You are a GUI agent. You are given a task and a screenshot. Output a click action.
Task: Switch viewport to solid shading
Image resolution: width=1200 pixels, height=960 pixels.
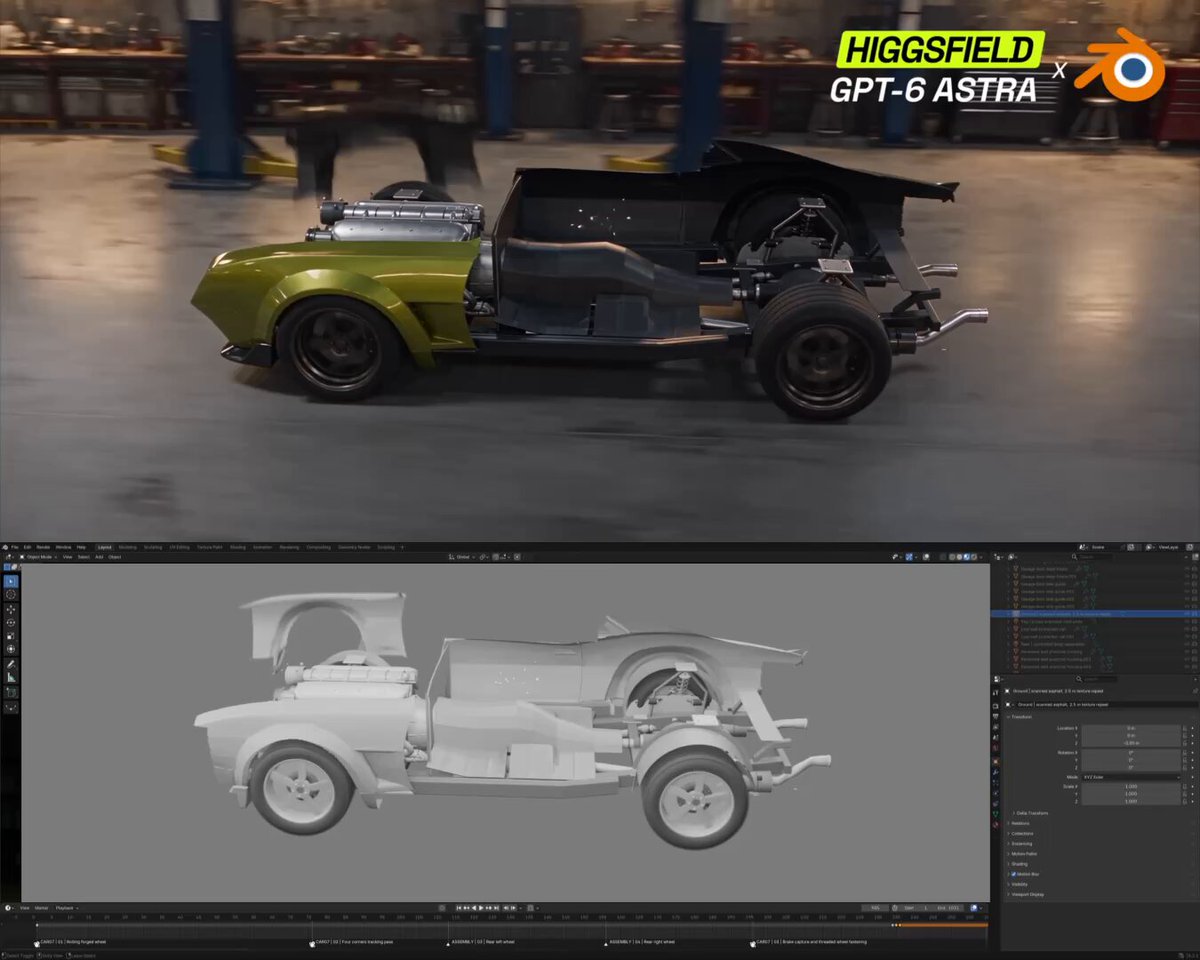tap(961, 557)
